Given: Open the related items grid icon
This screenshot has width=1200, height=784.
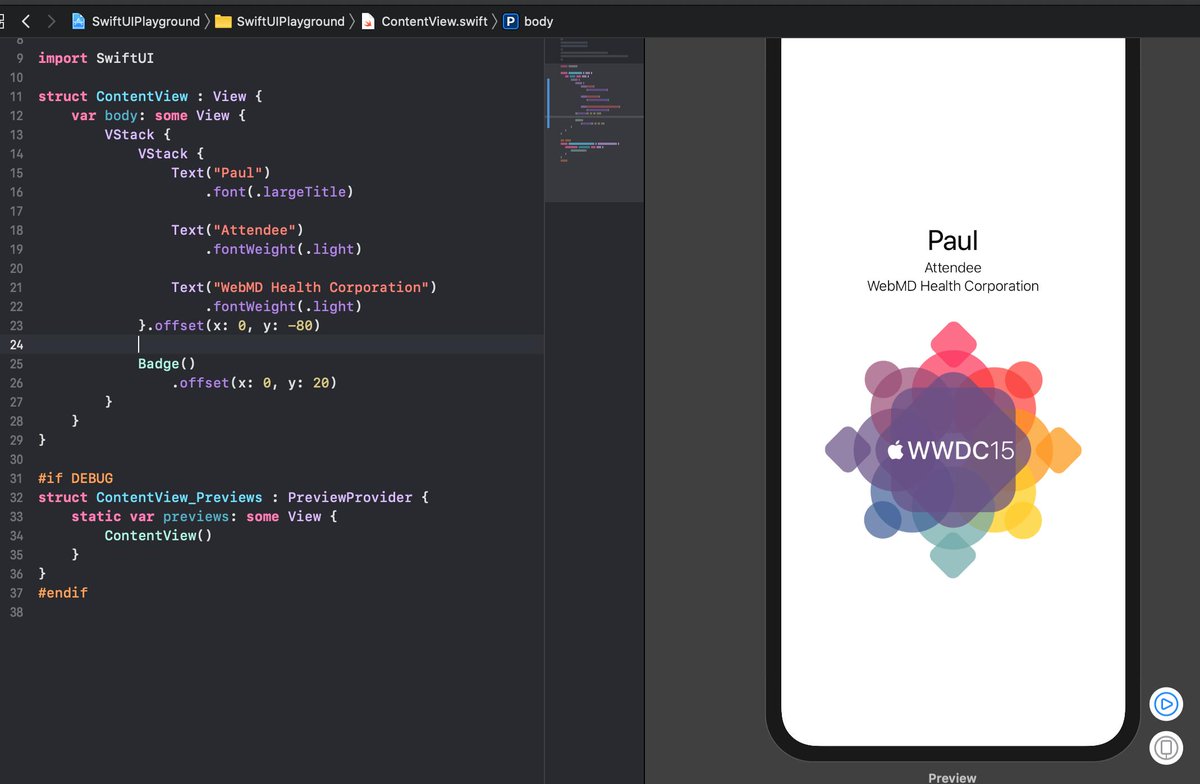Looking at the screenshot, I should click(3, 20).
